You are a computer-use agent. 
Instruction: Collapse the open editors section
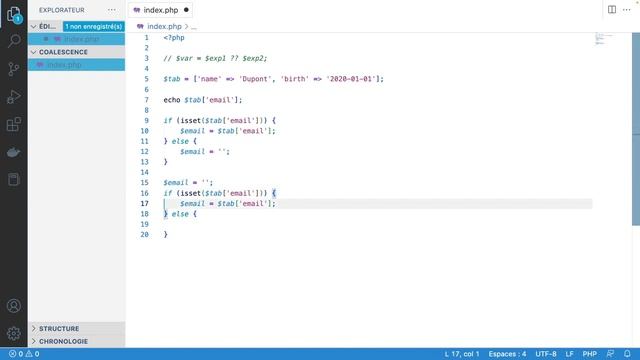click(x=34, y=27)
